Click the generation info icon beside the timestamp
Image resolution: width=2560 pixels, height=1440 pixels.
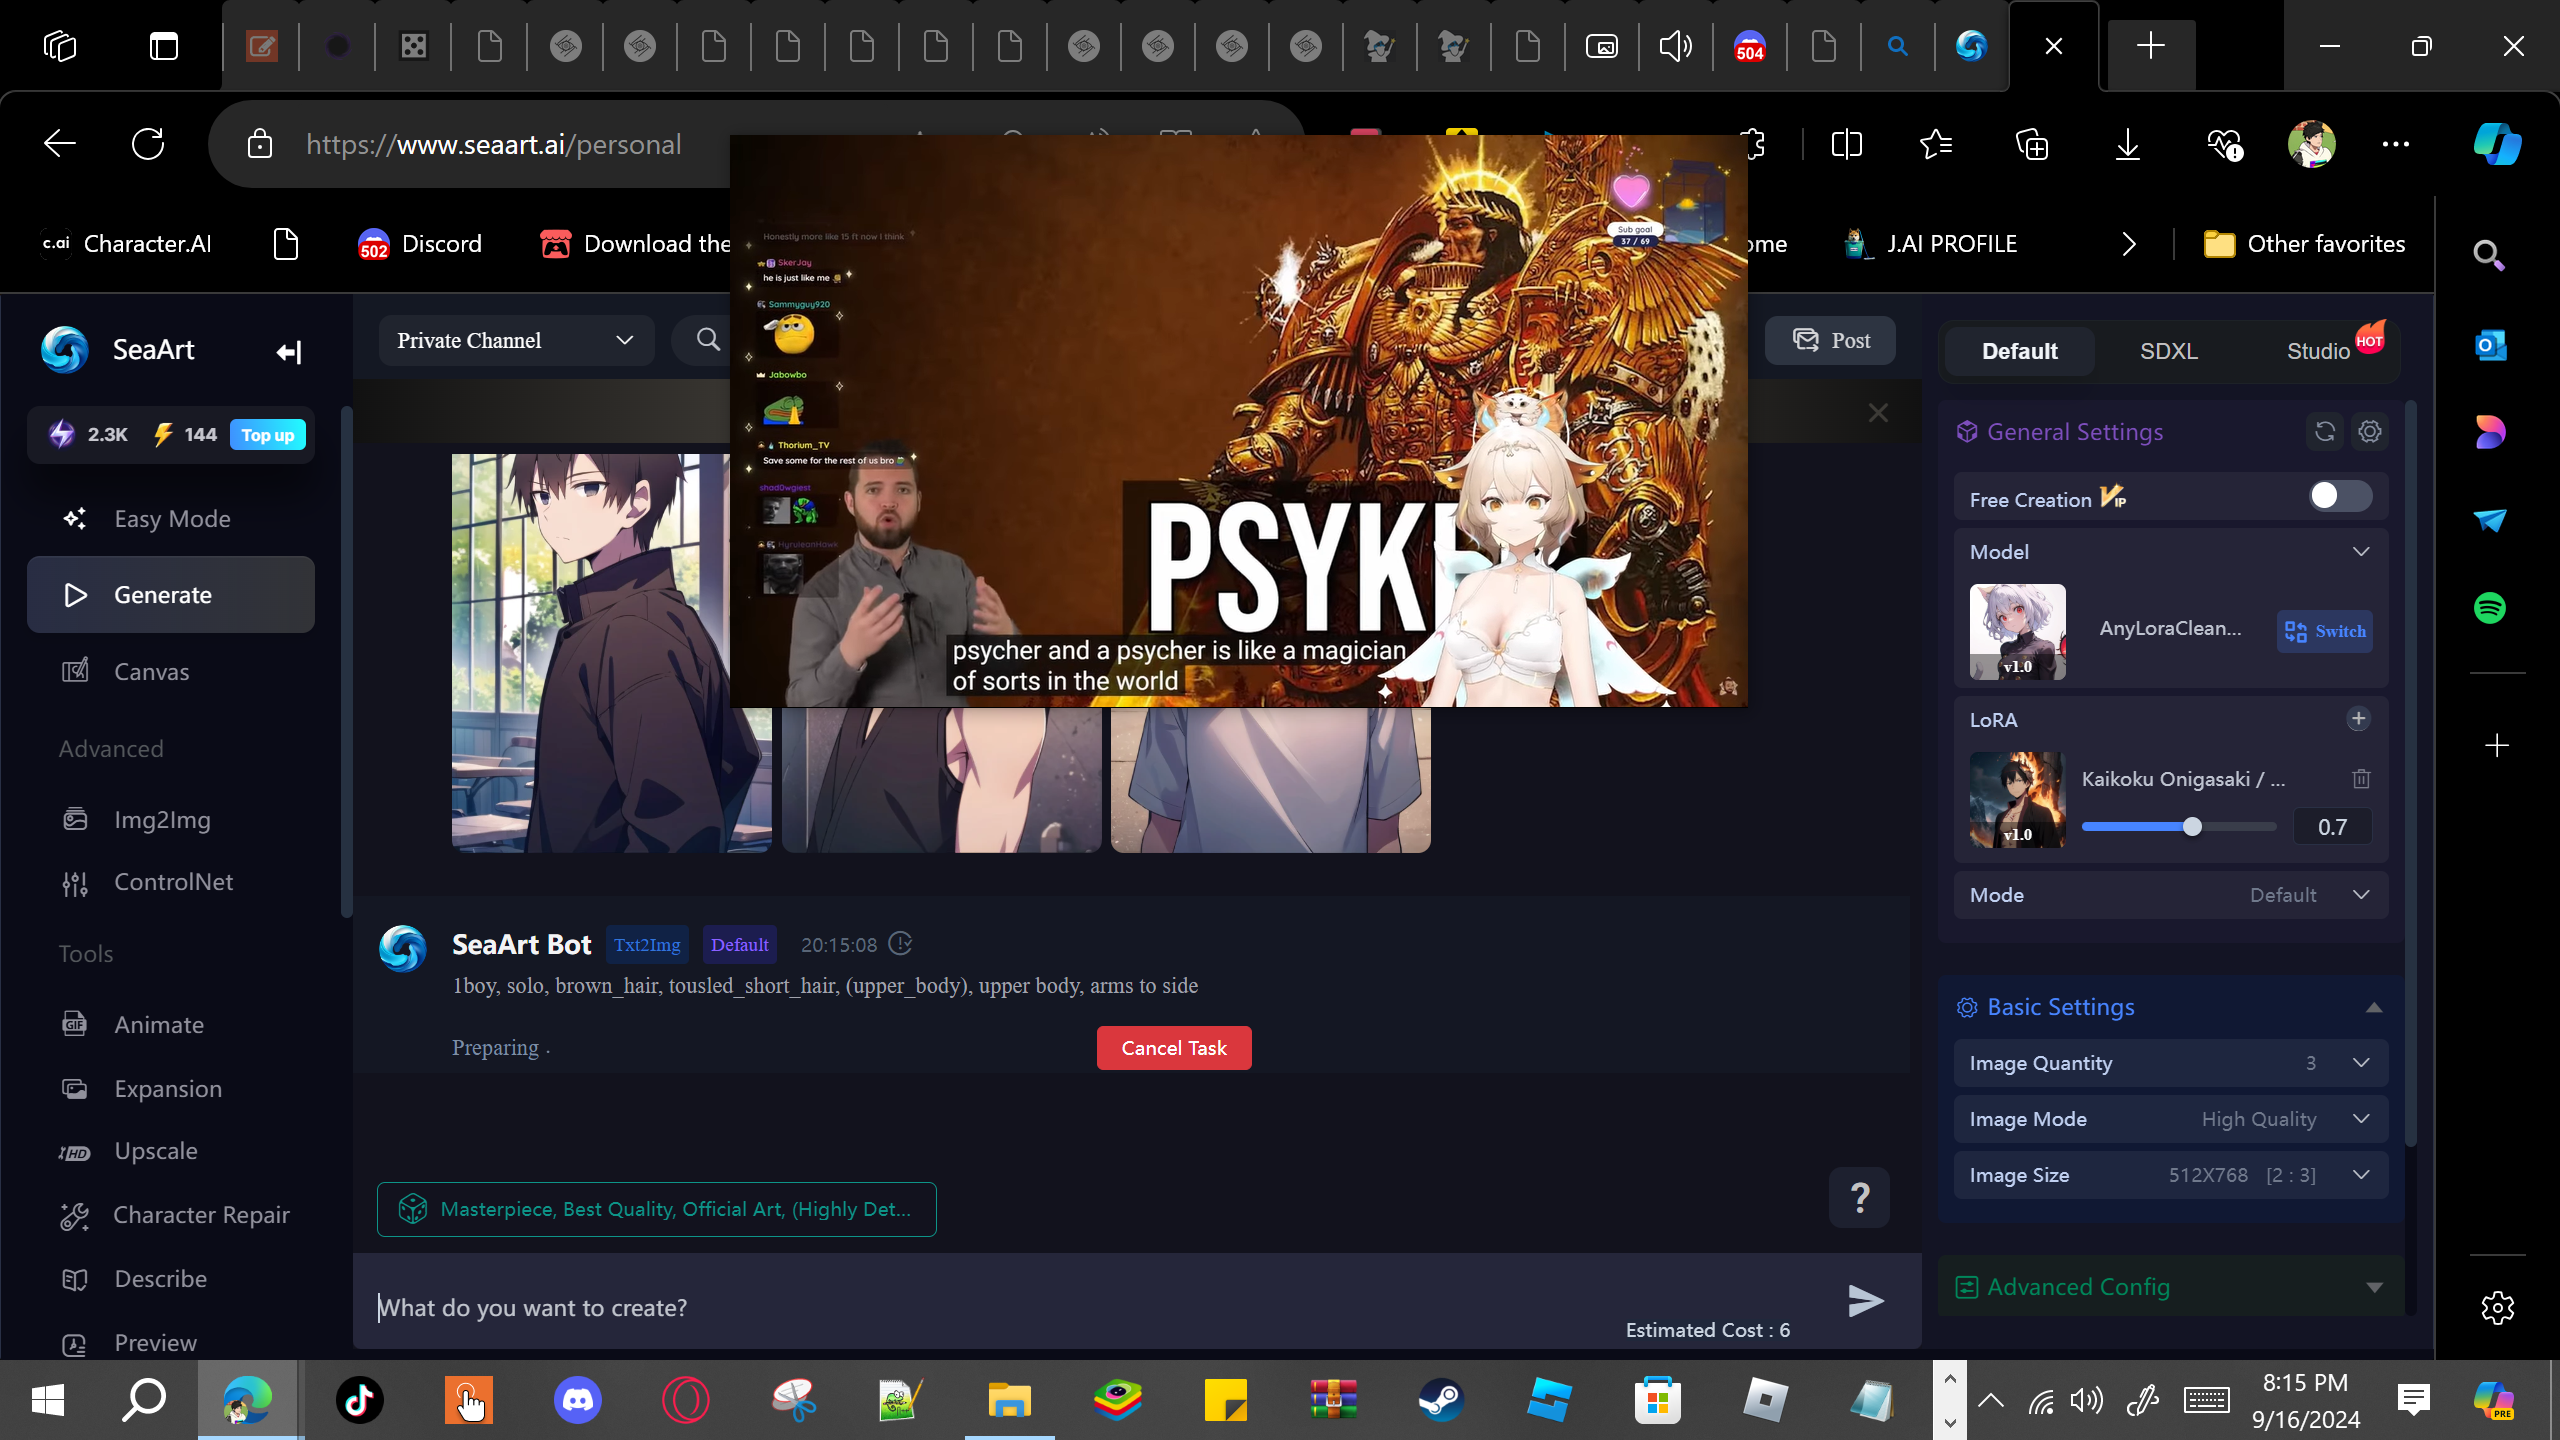pyautogui.click(x=901, y=943)
